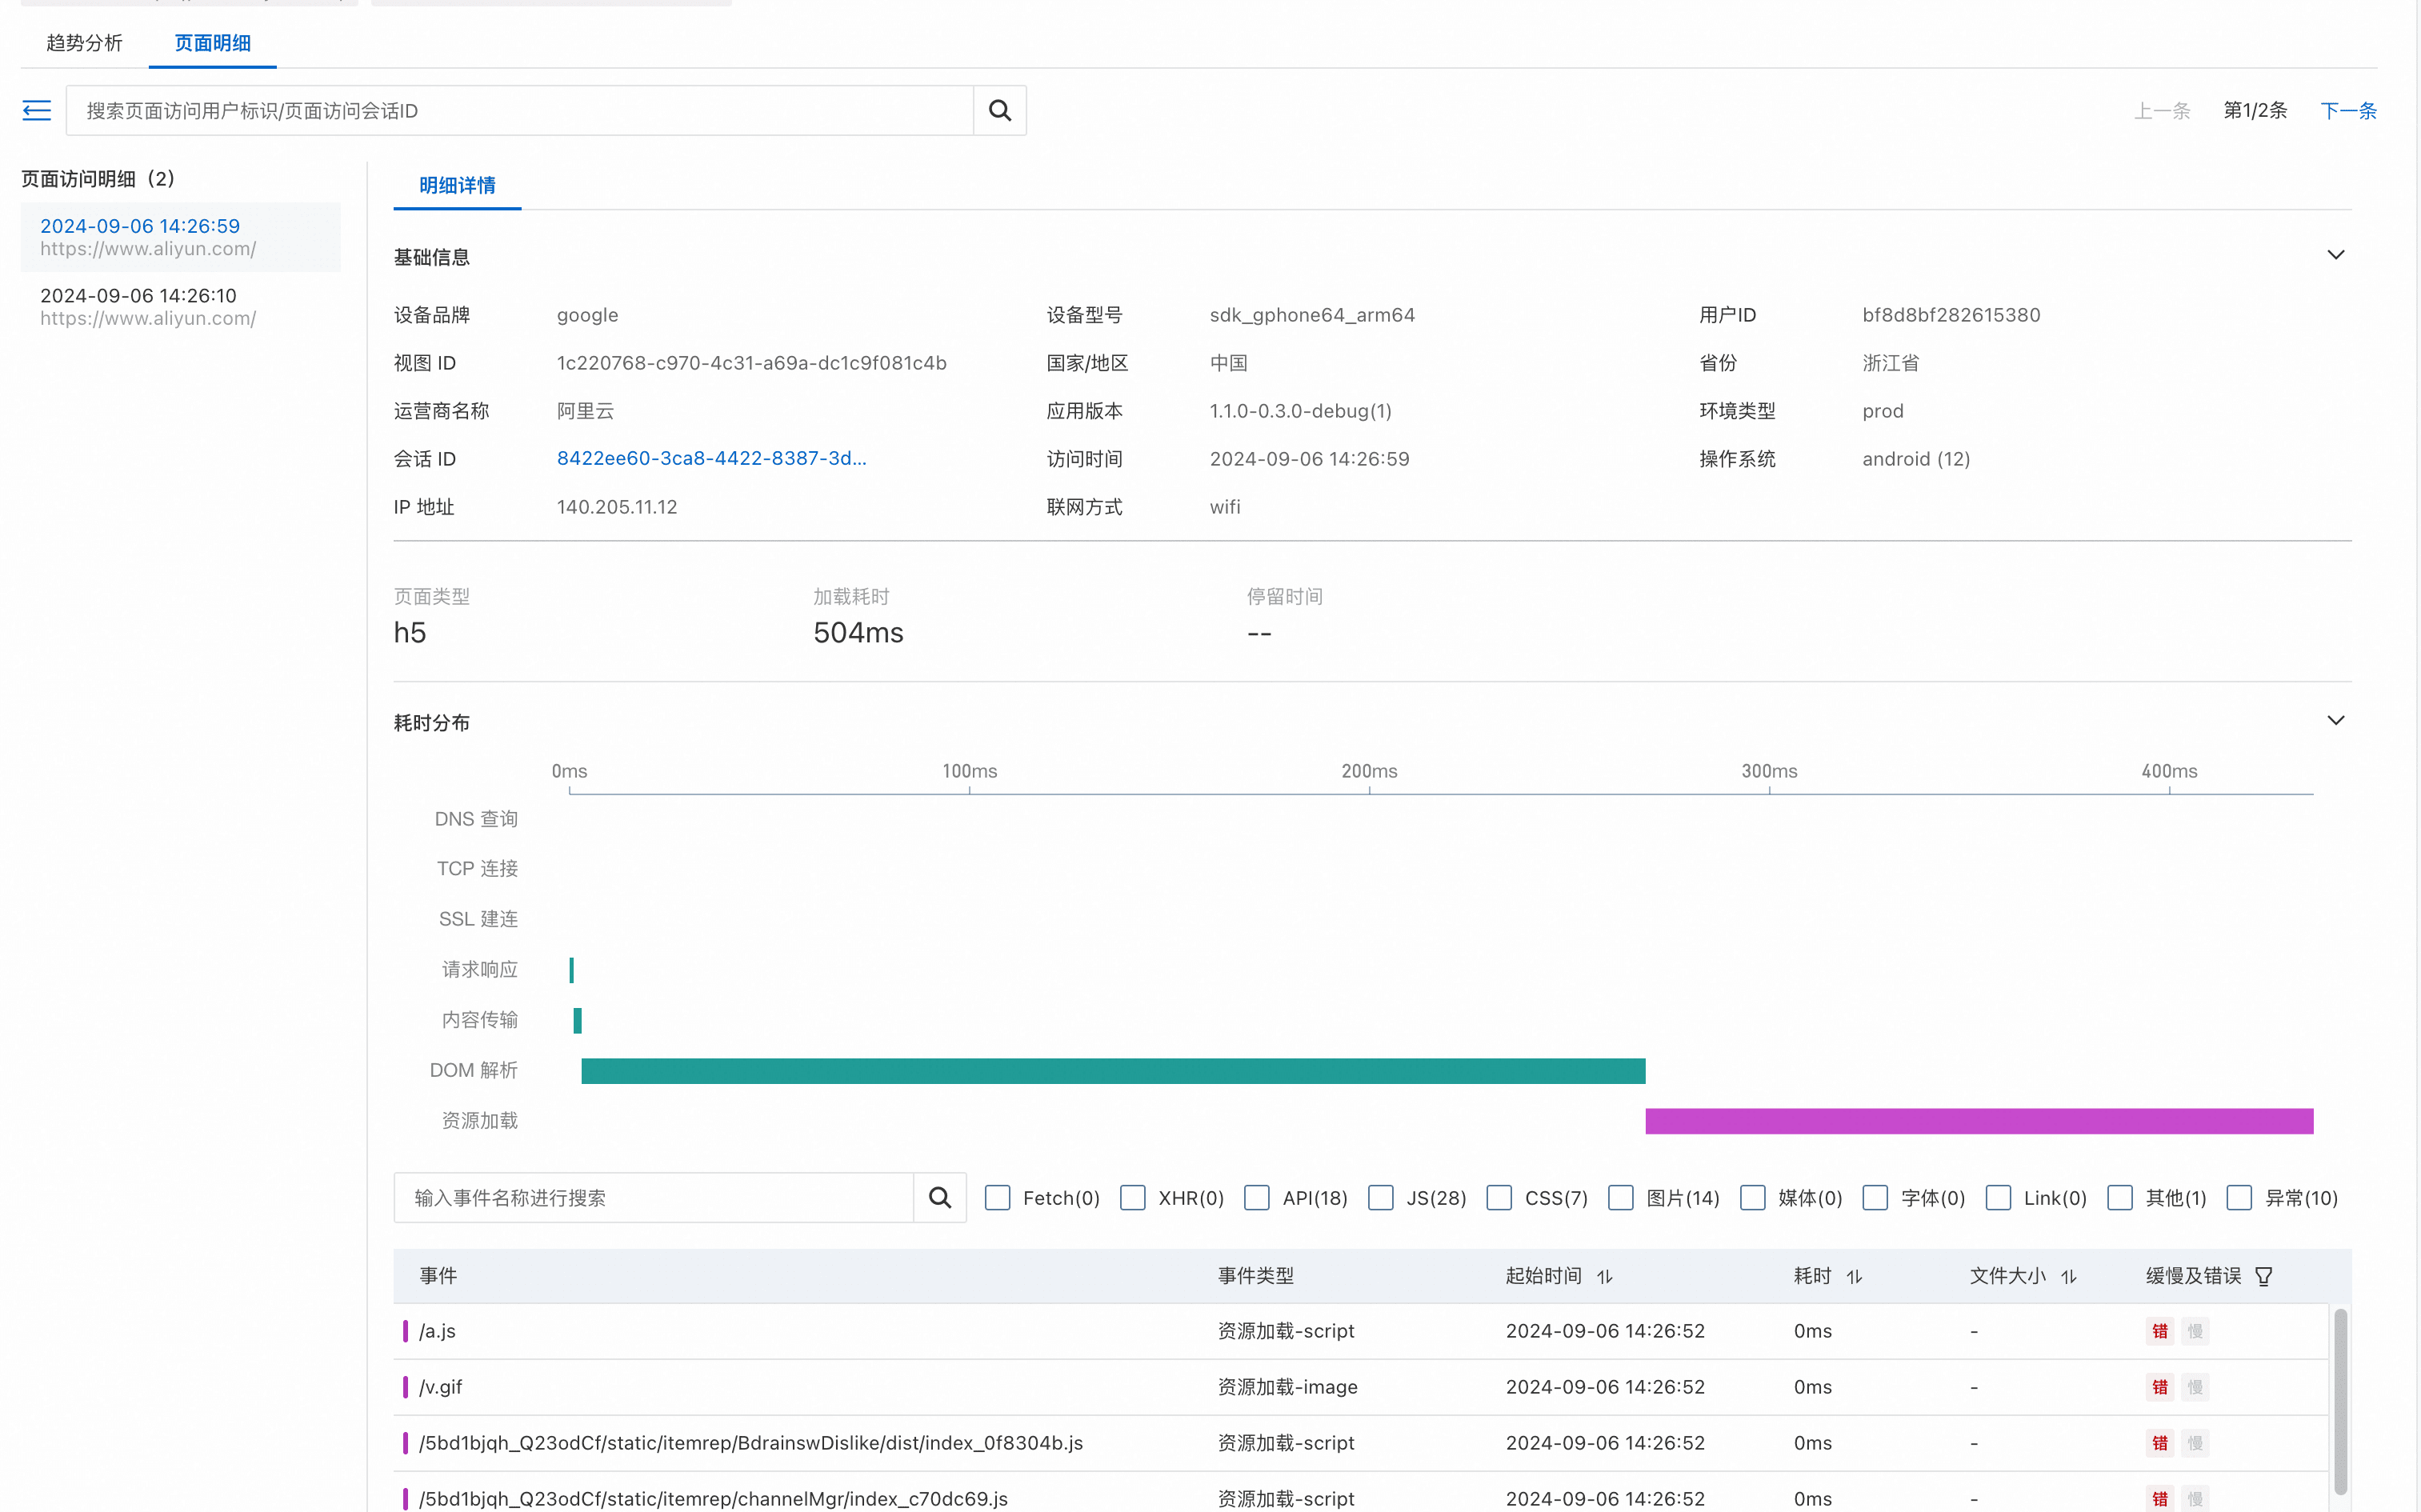
Task: Click the teal DOM 解析 timing bar
Action: coord(1112,1070)
